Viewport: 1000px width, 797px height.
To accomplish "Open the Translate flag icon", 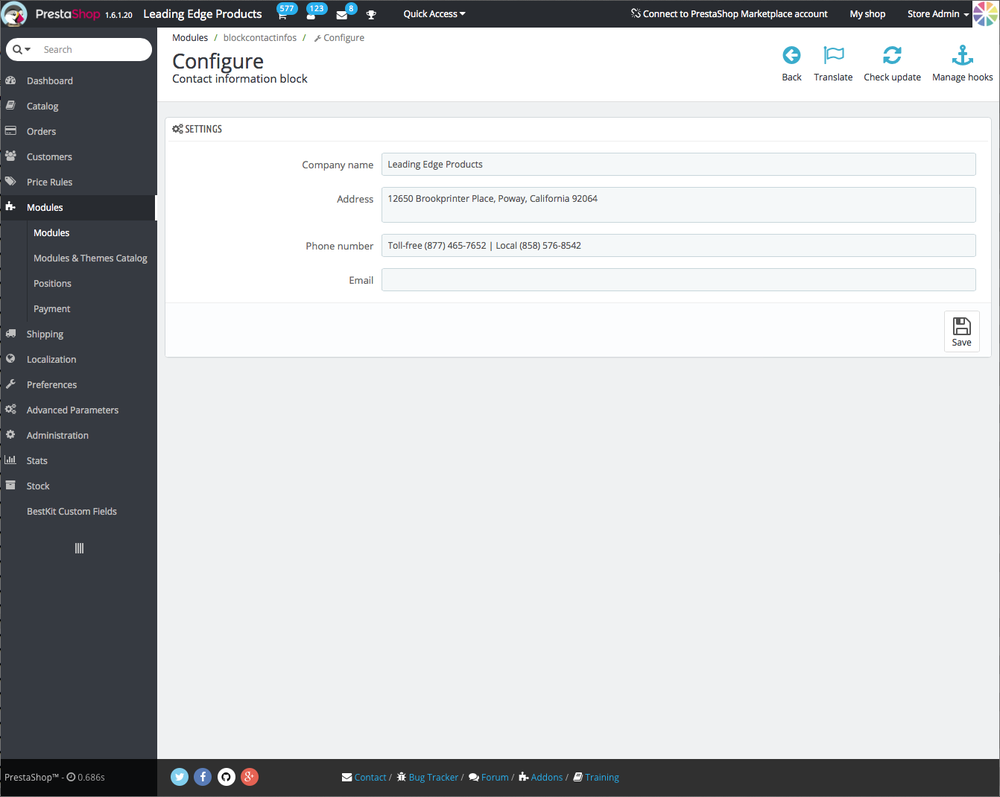I will point(833,63).
